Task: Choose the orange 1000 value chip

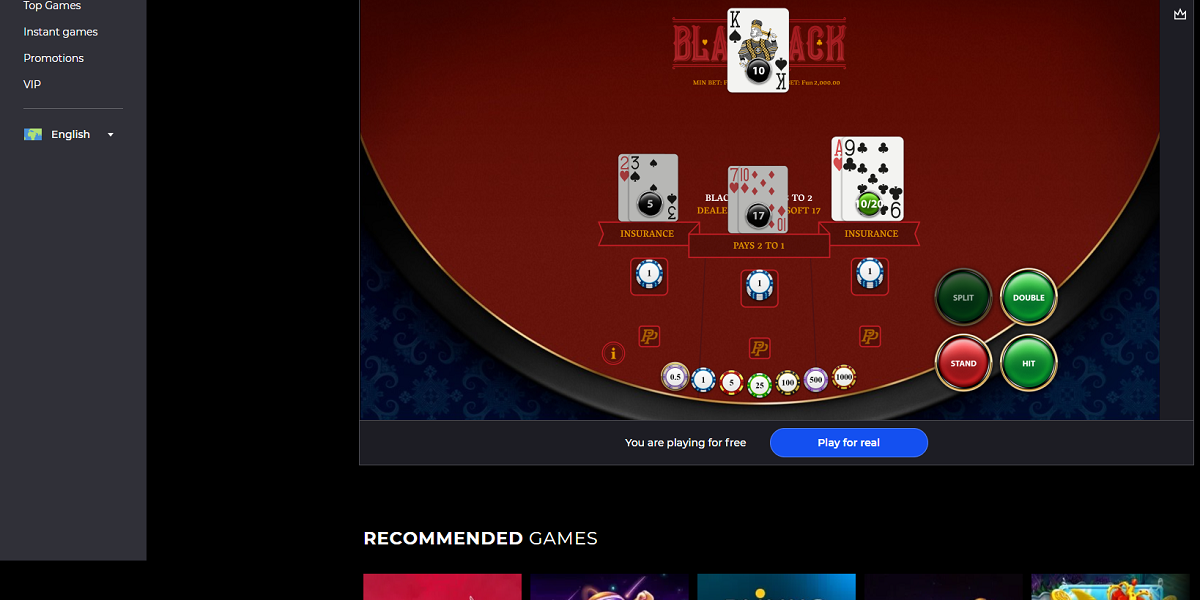Action: click(x=844, y=376)
